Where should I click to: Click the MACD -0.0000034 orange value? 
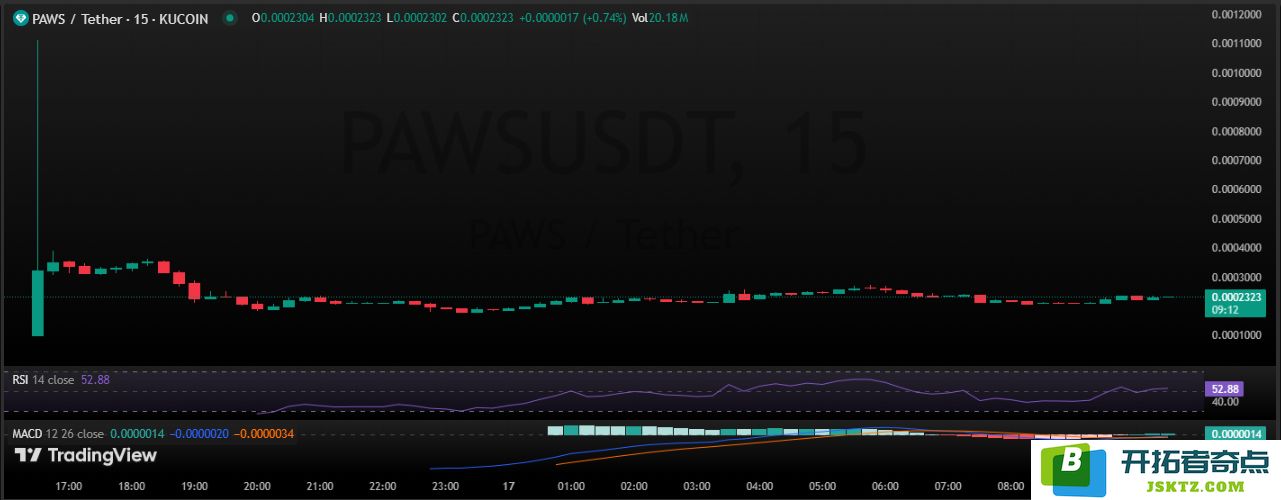pyautogui.click(x=264, y=434)
